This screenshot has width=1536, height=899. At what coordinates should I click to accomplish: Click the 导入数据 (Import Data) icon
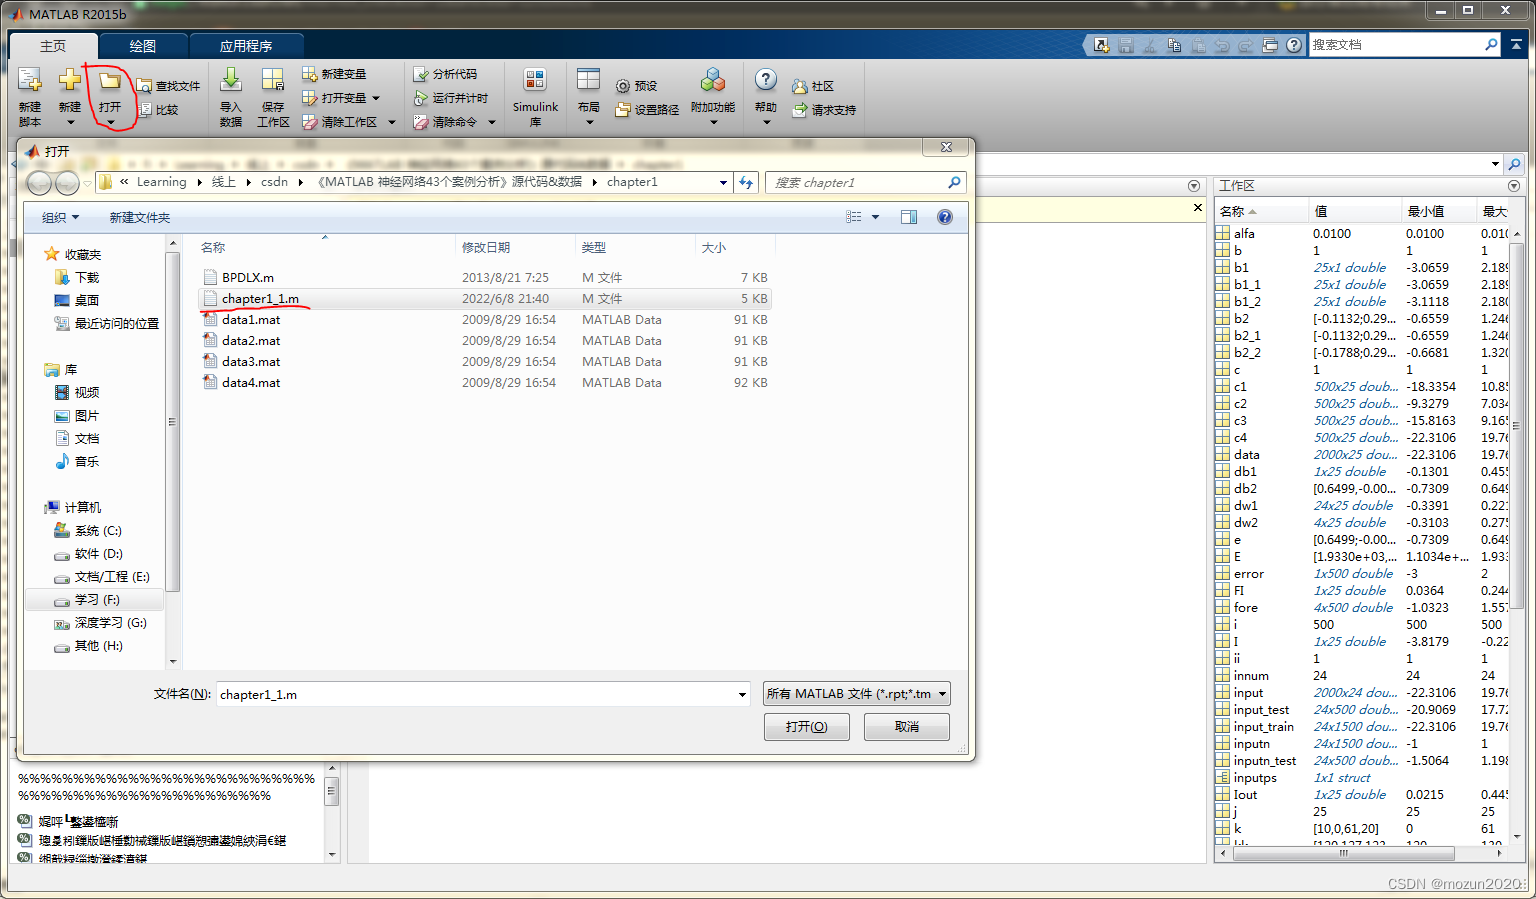pos(230,80)
